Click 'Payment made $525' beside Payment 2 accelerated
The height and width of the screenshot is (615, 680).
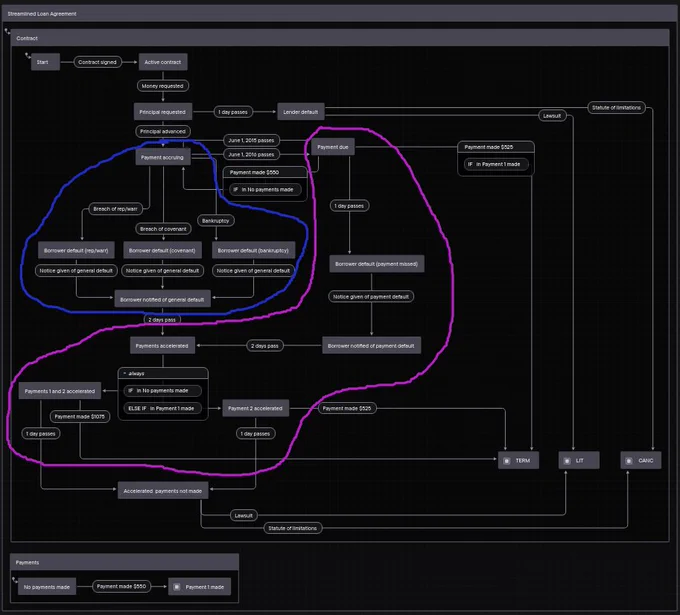(x=347, y=408)
